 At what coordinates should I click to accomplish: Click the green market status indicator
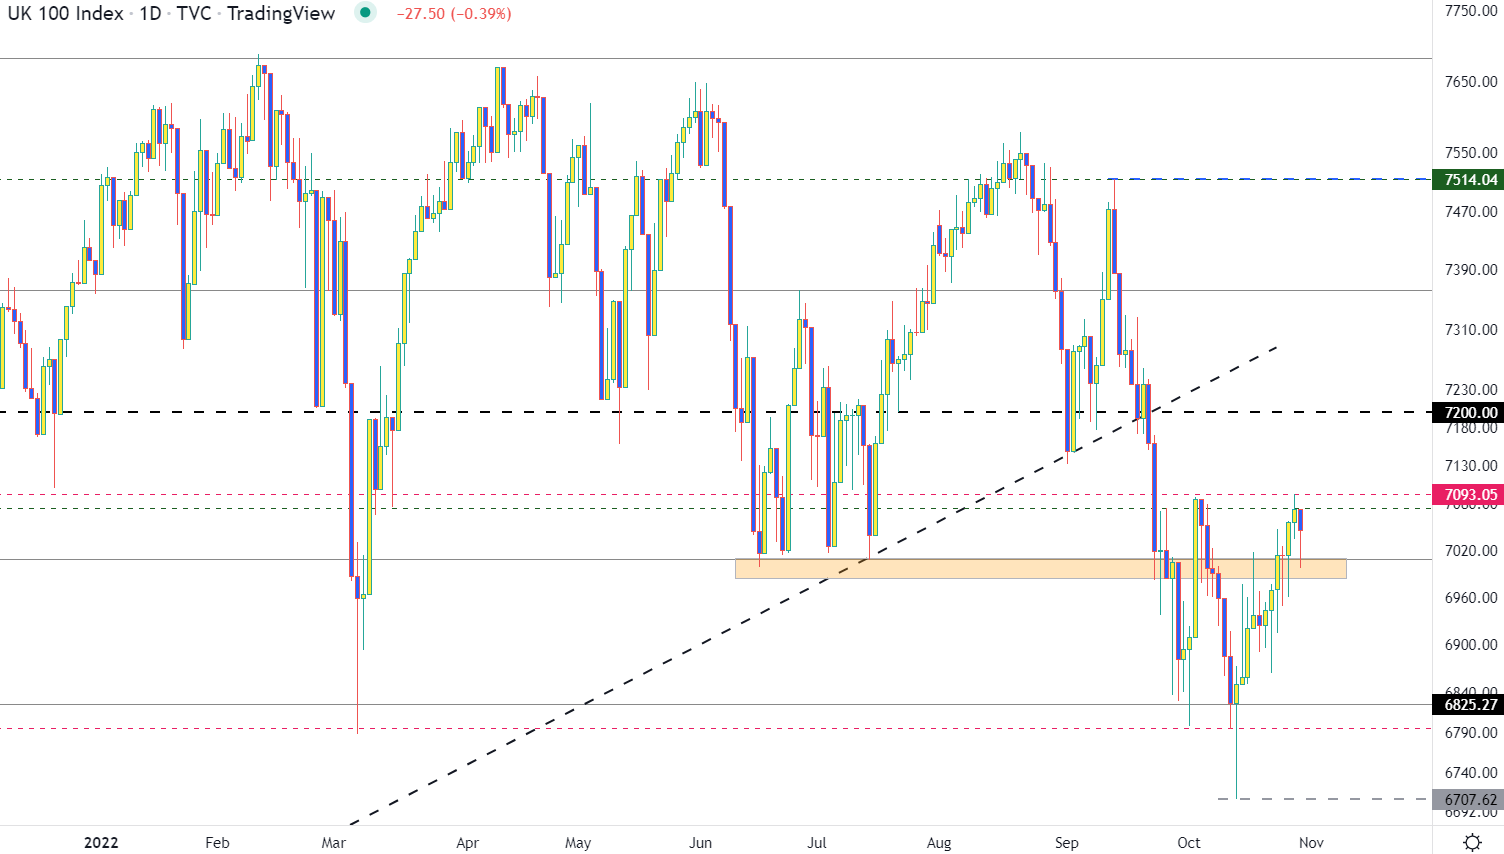point(366,13)
